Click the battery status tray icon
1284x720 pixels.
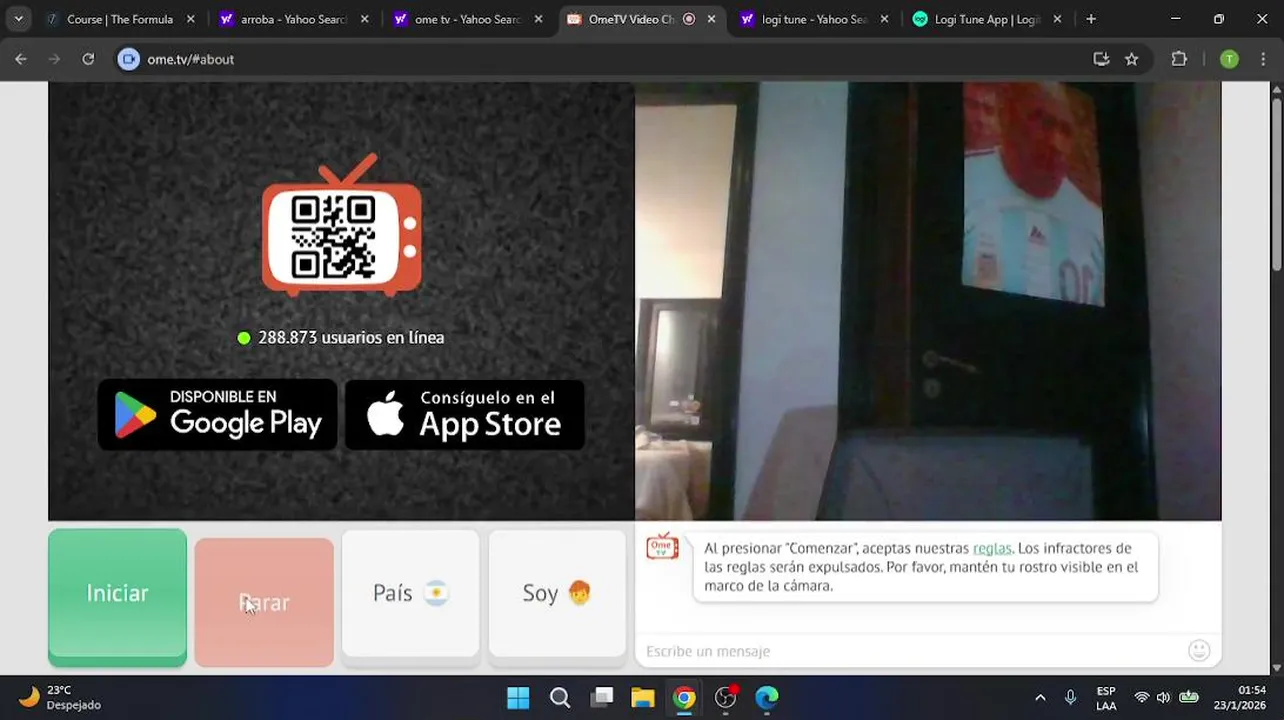coord(1189,697)
